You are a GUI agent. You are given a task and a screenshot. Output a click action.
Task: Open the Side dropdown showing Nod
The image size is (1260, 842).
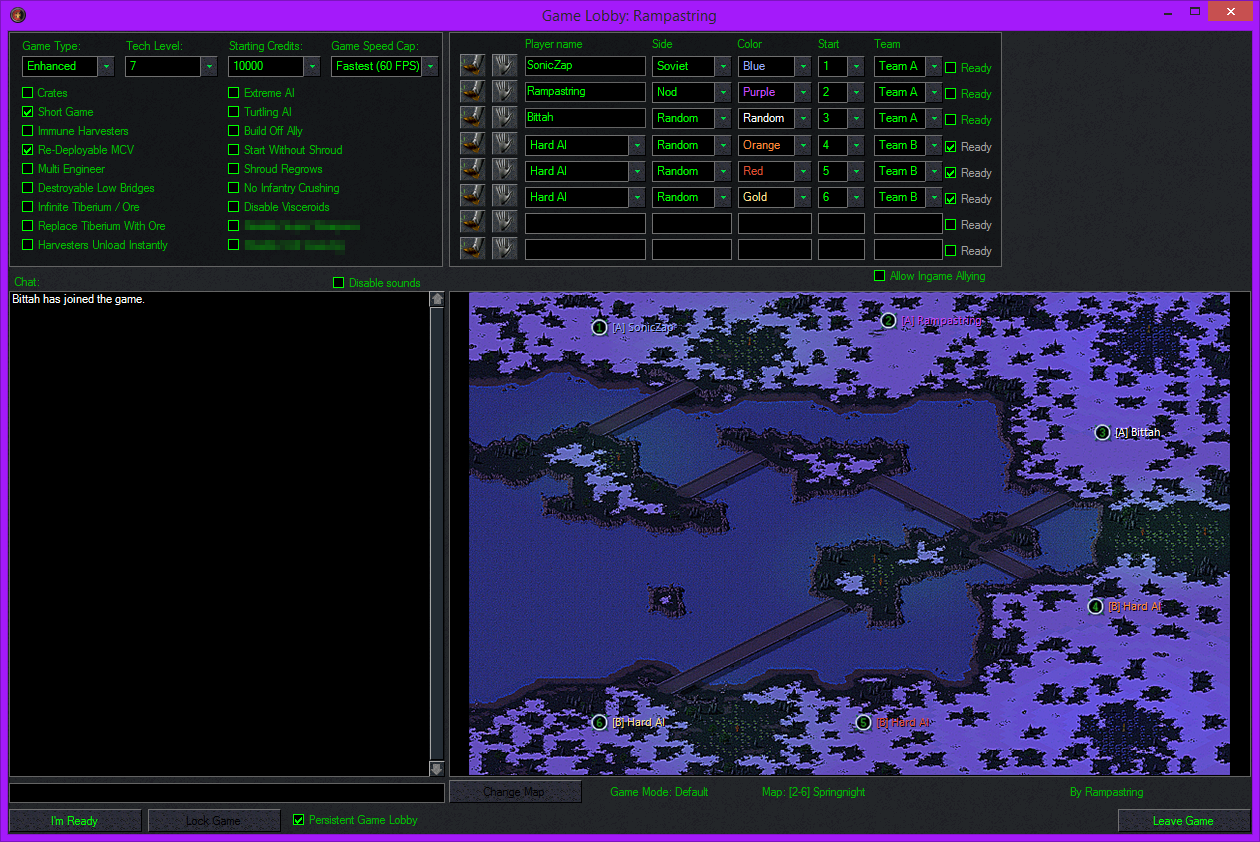click(692, 92)
